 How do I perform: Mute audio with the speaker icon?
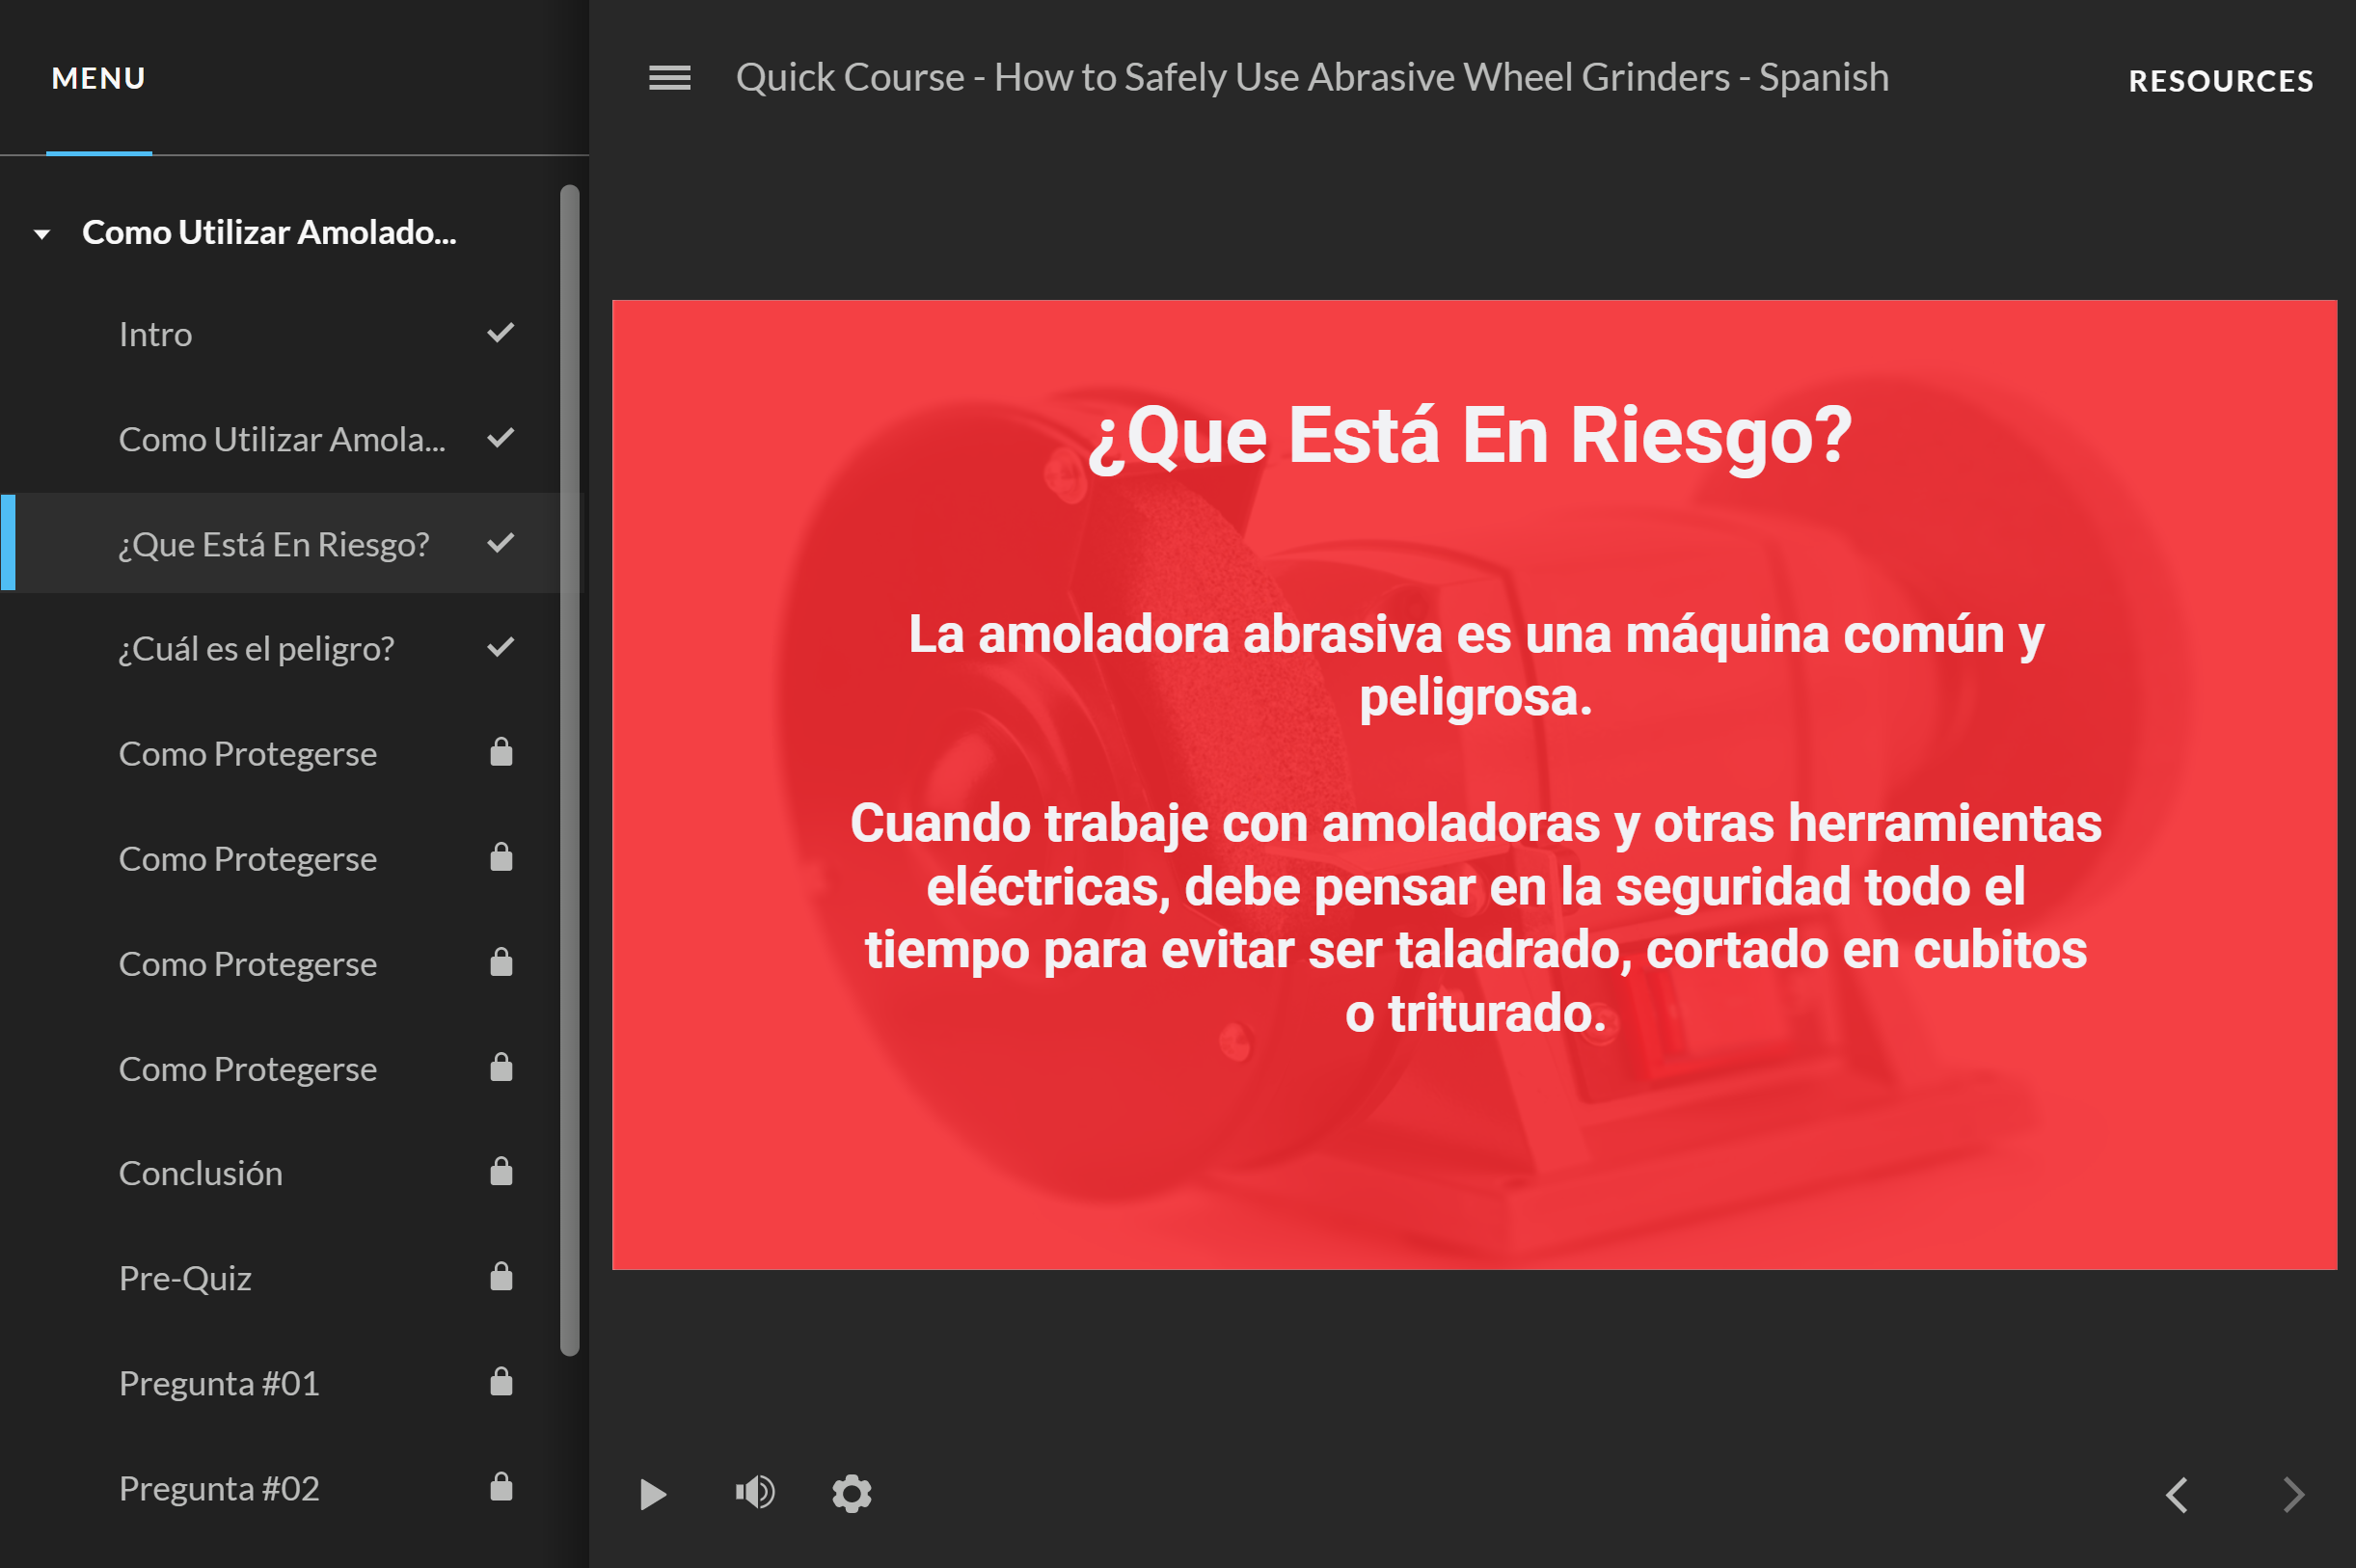(755, 1493)
